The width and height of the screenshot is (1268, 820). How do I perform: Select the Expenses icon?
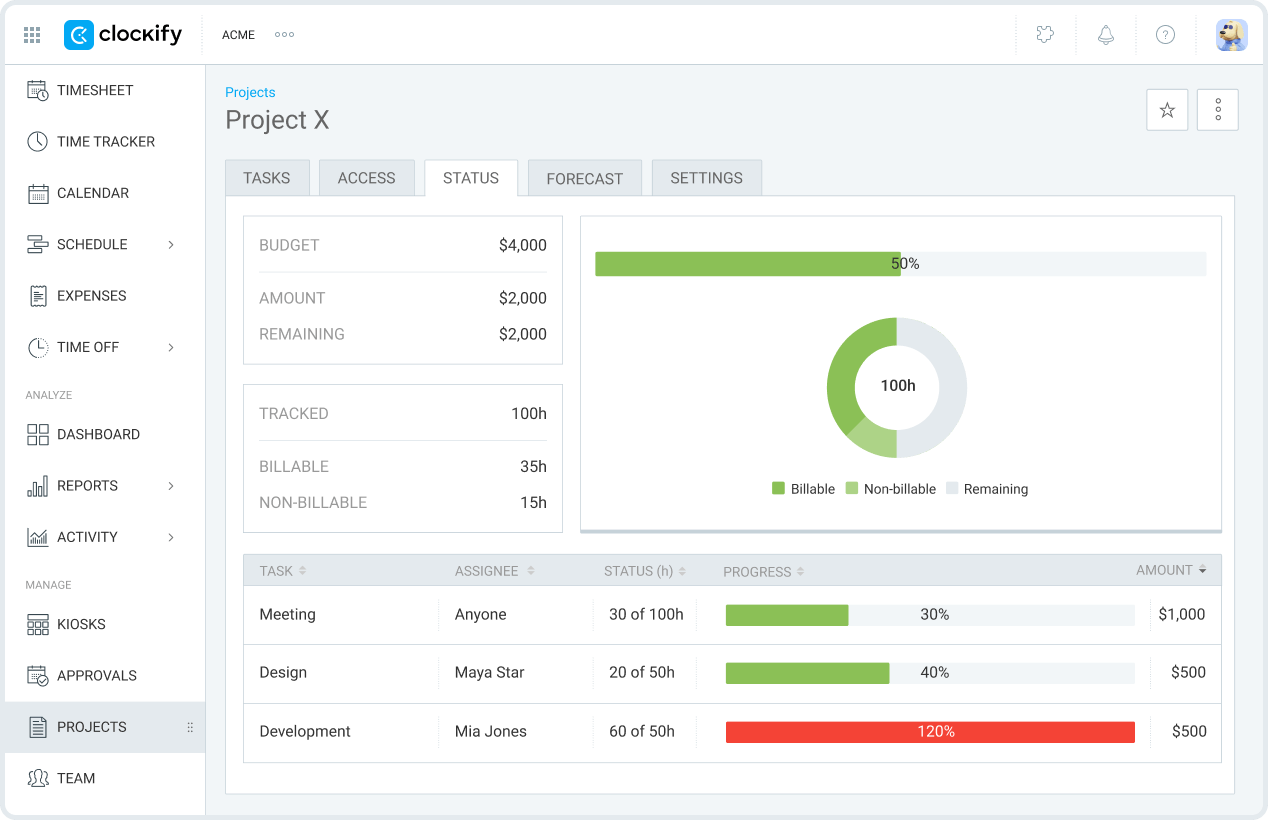tap(38, 295)
